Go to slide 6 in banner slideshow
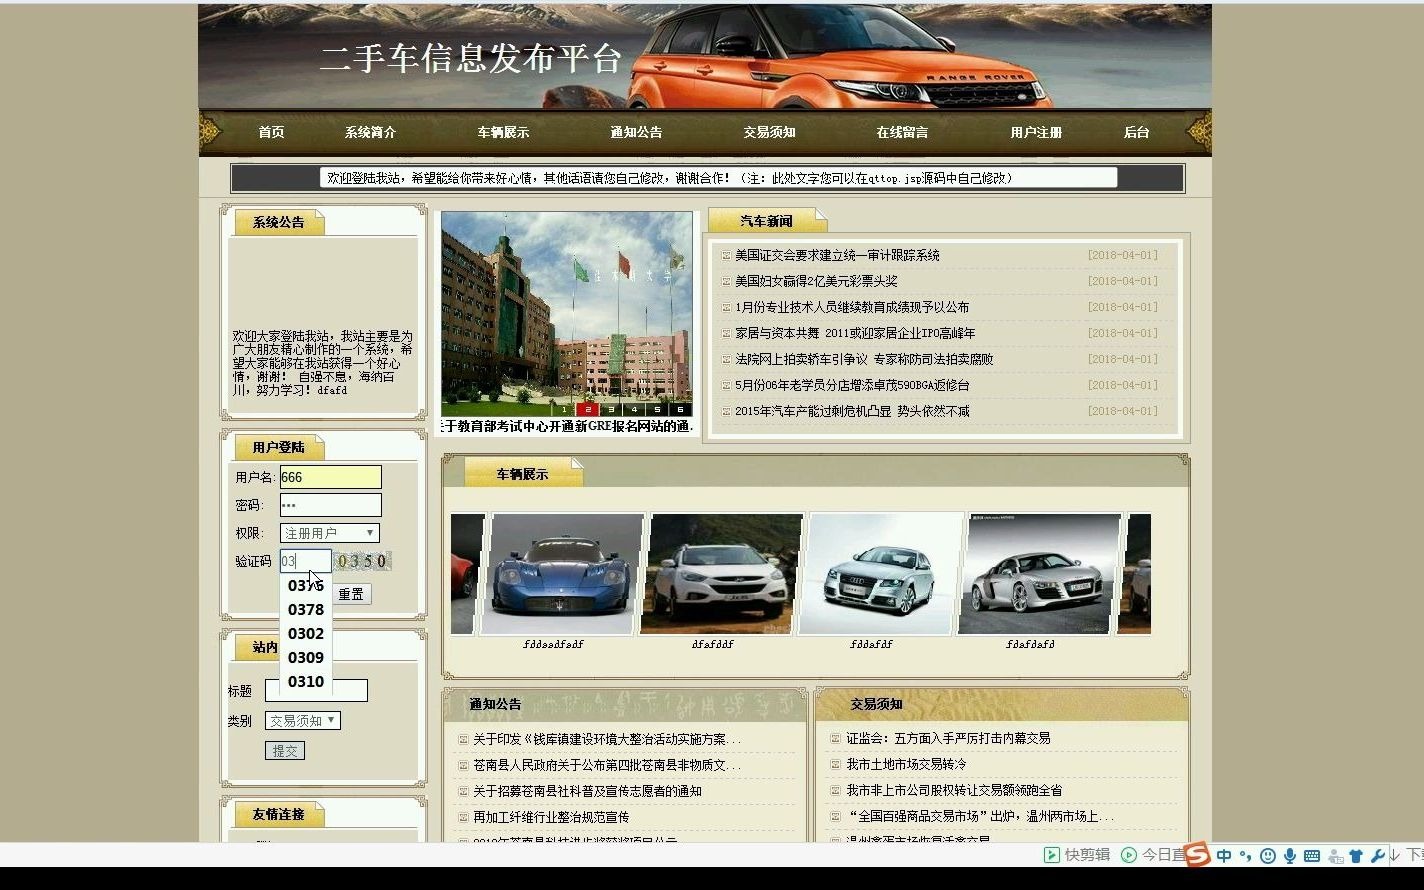This screenshot has width=1424, height=890. click(x=680, y=409)
